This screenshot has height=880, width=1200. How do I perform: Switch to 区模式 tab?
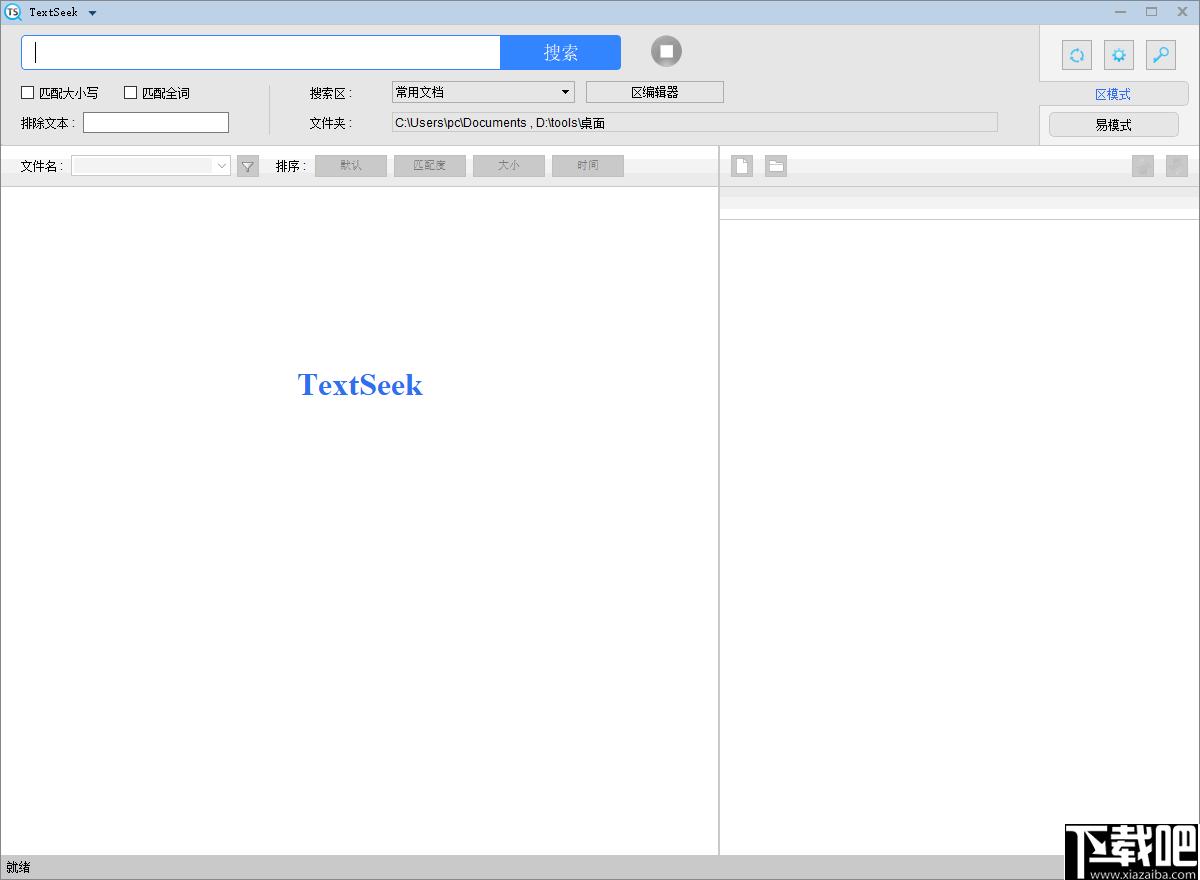click(x=1113, y=94)
